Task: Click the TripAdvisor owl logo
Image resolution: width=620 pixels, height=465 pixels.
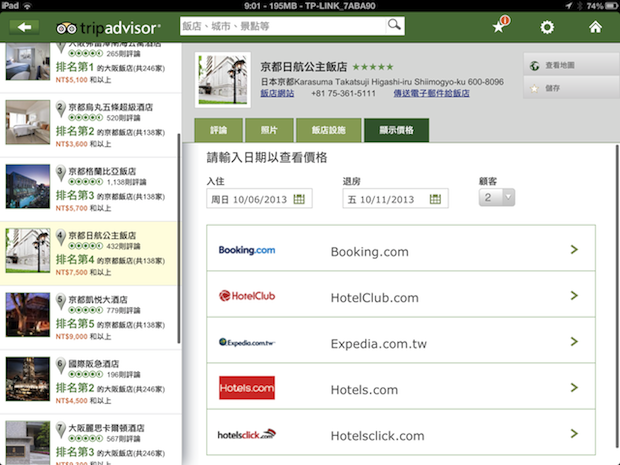Action: click(66, 28)
